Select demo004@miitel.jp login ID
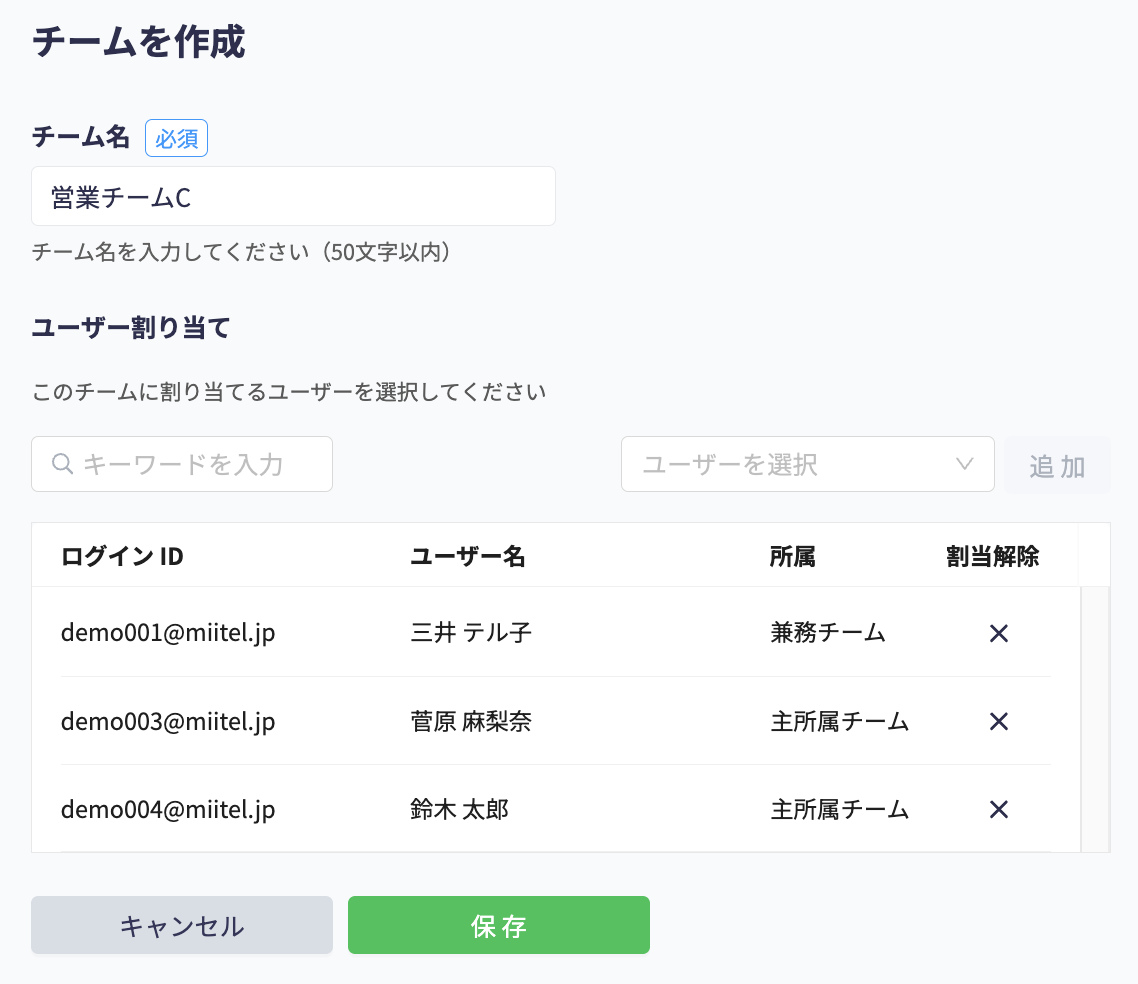 pos(168,809)
